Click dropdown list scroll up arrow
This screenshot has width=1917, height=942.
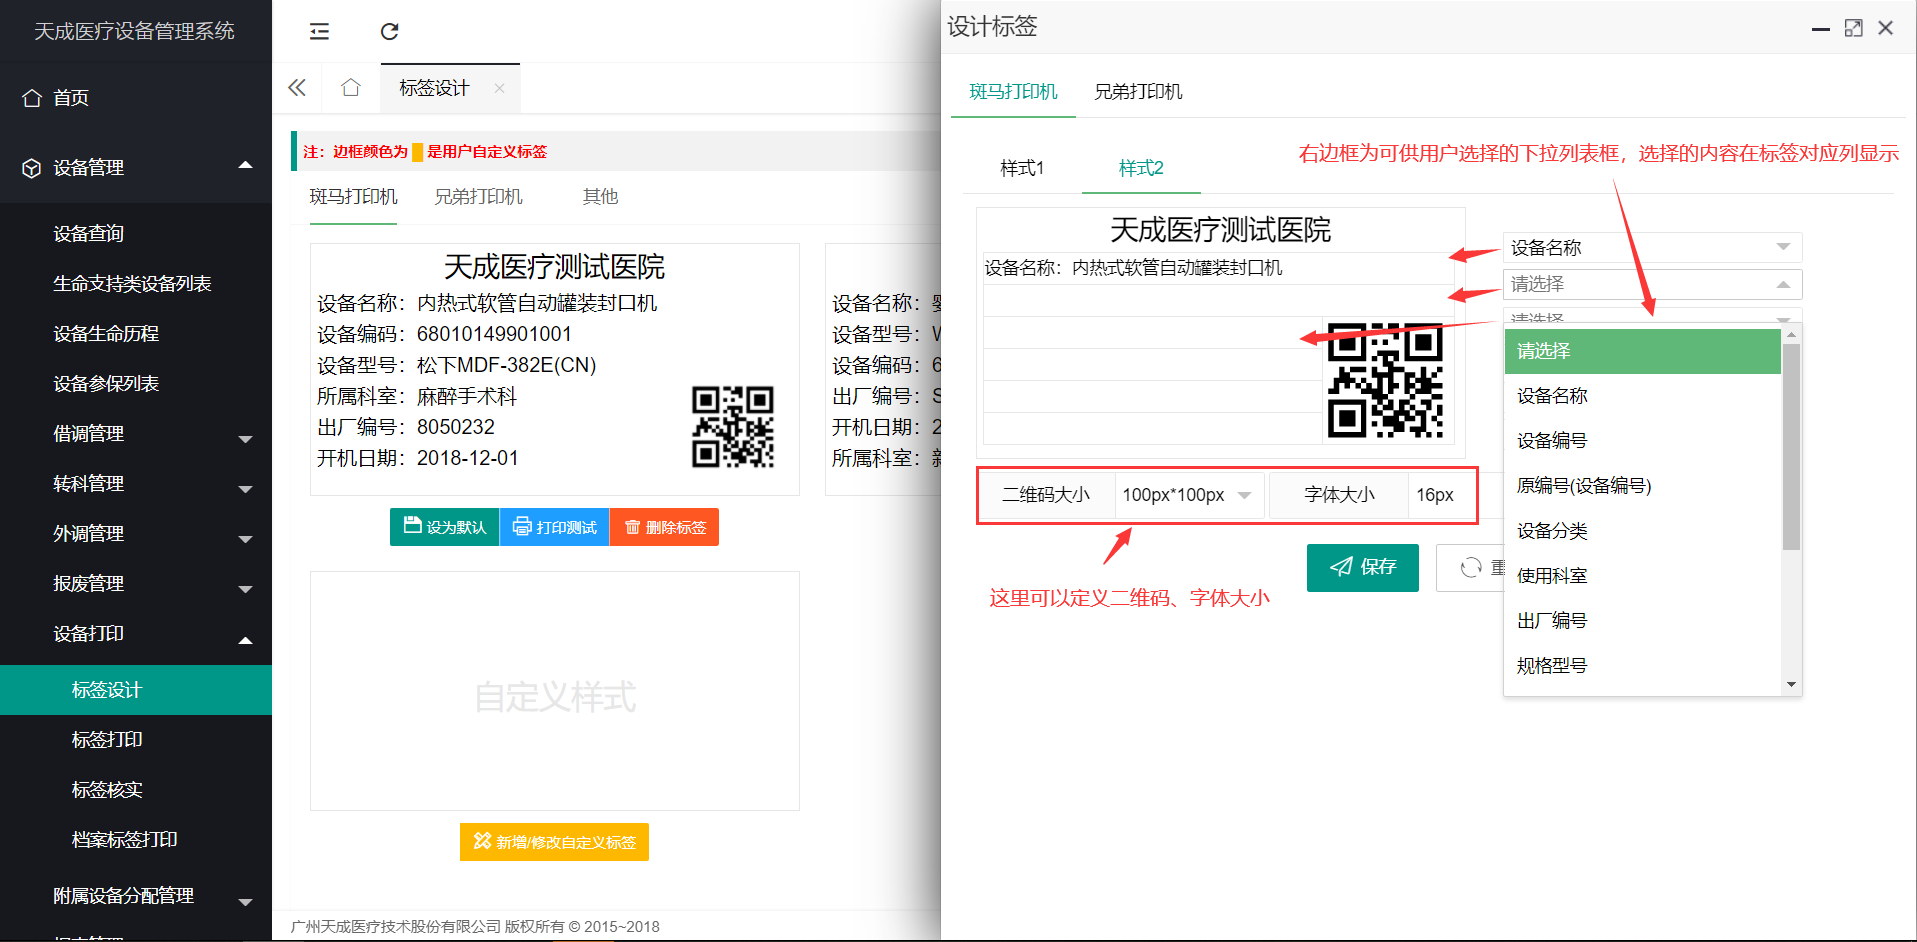click(x=1791, y=335)
